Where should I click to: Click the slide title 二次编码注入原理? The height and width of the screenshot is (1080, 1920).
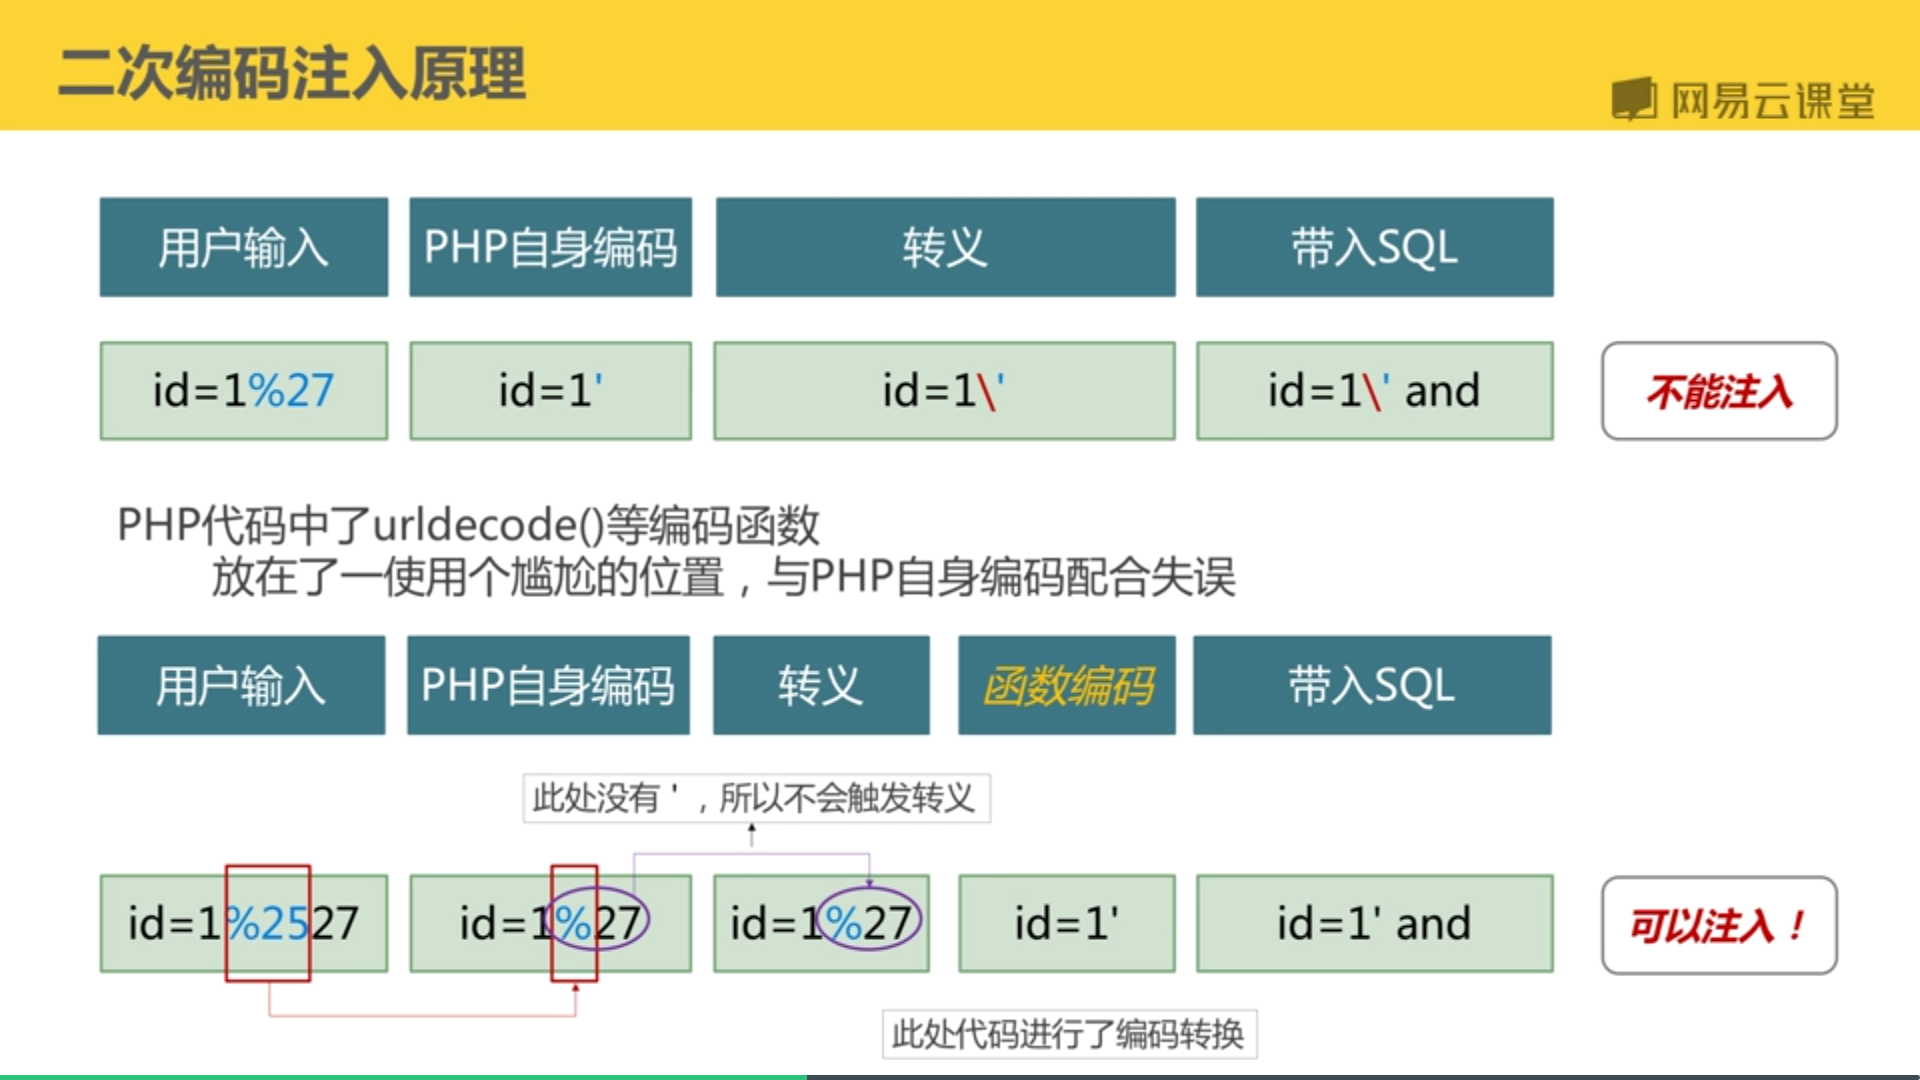(x=291, y=73)
